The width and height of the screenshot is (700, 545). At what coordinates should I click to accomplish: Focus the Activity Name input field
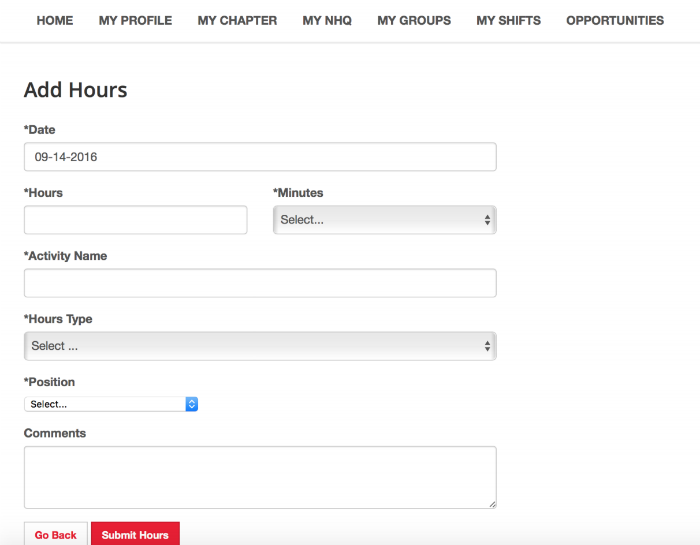click(260, 283)
